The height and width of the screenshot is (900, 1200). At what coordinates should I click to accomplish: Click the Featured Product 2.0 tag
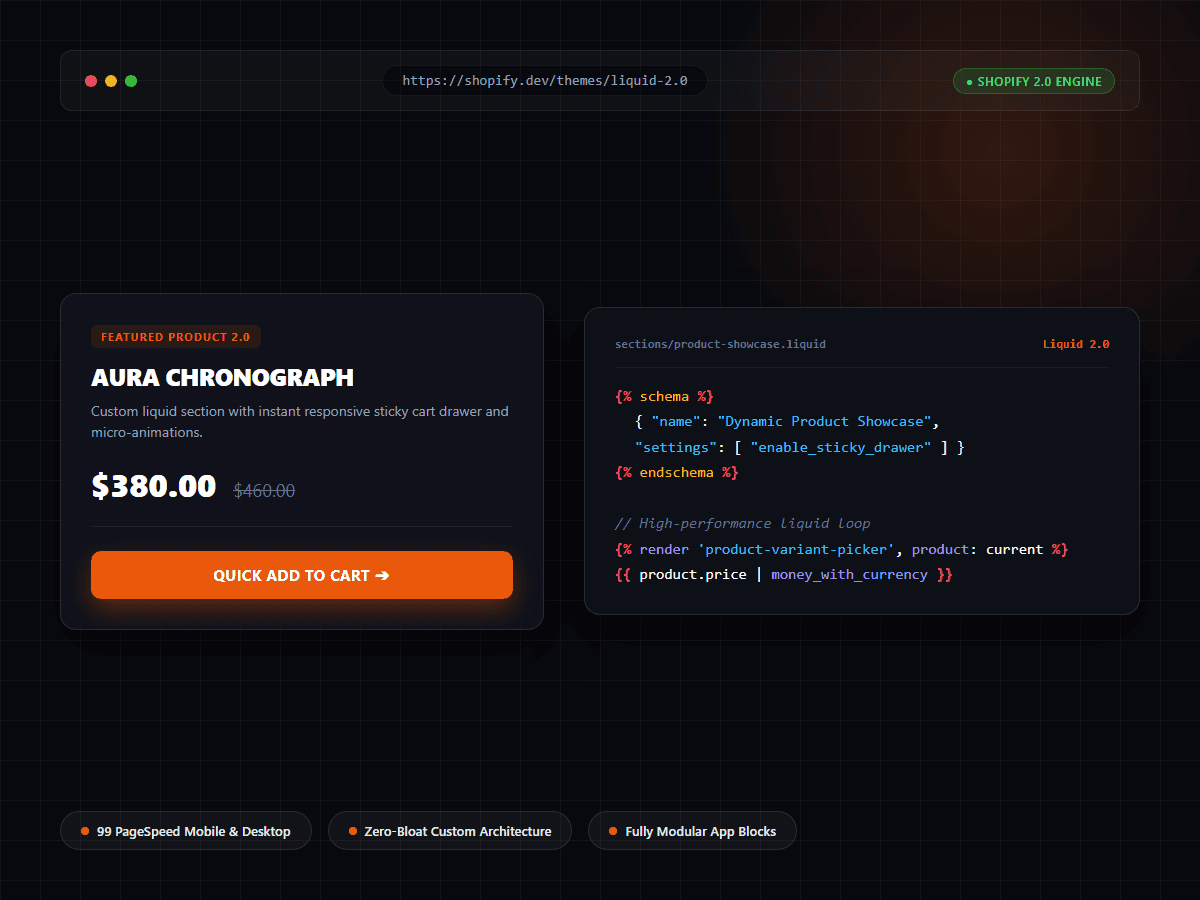176,337
